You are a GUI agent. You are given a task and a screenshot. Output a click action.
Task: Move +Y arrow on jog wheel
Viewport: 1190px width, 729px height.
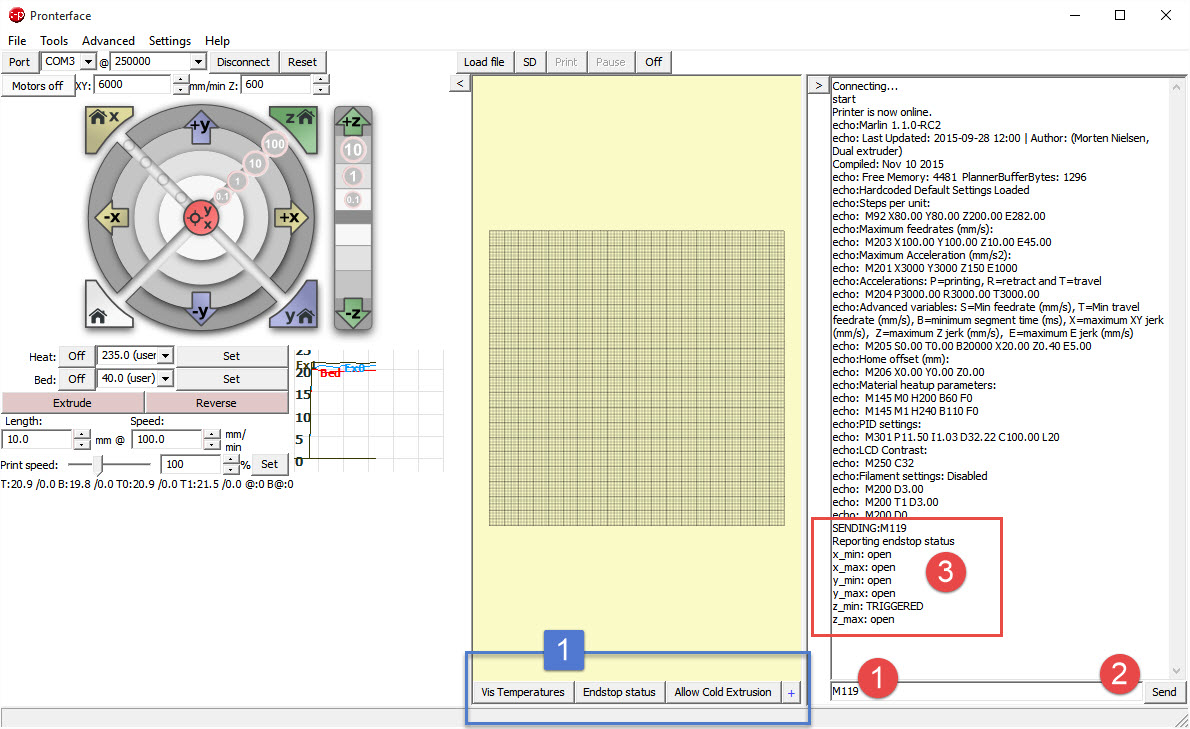click(x=200, y=126)
